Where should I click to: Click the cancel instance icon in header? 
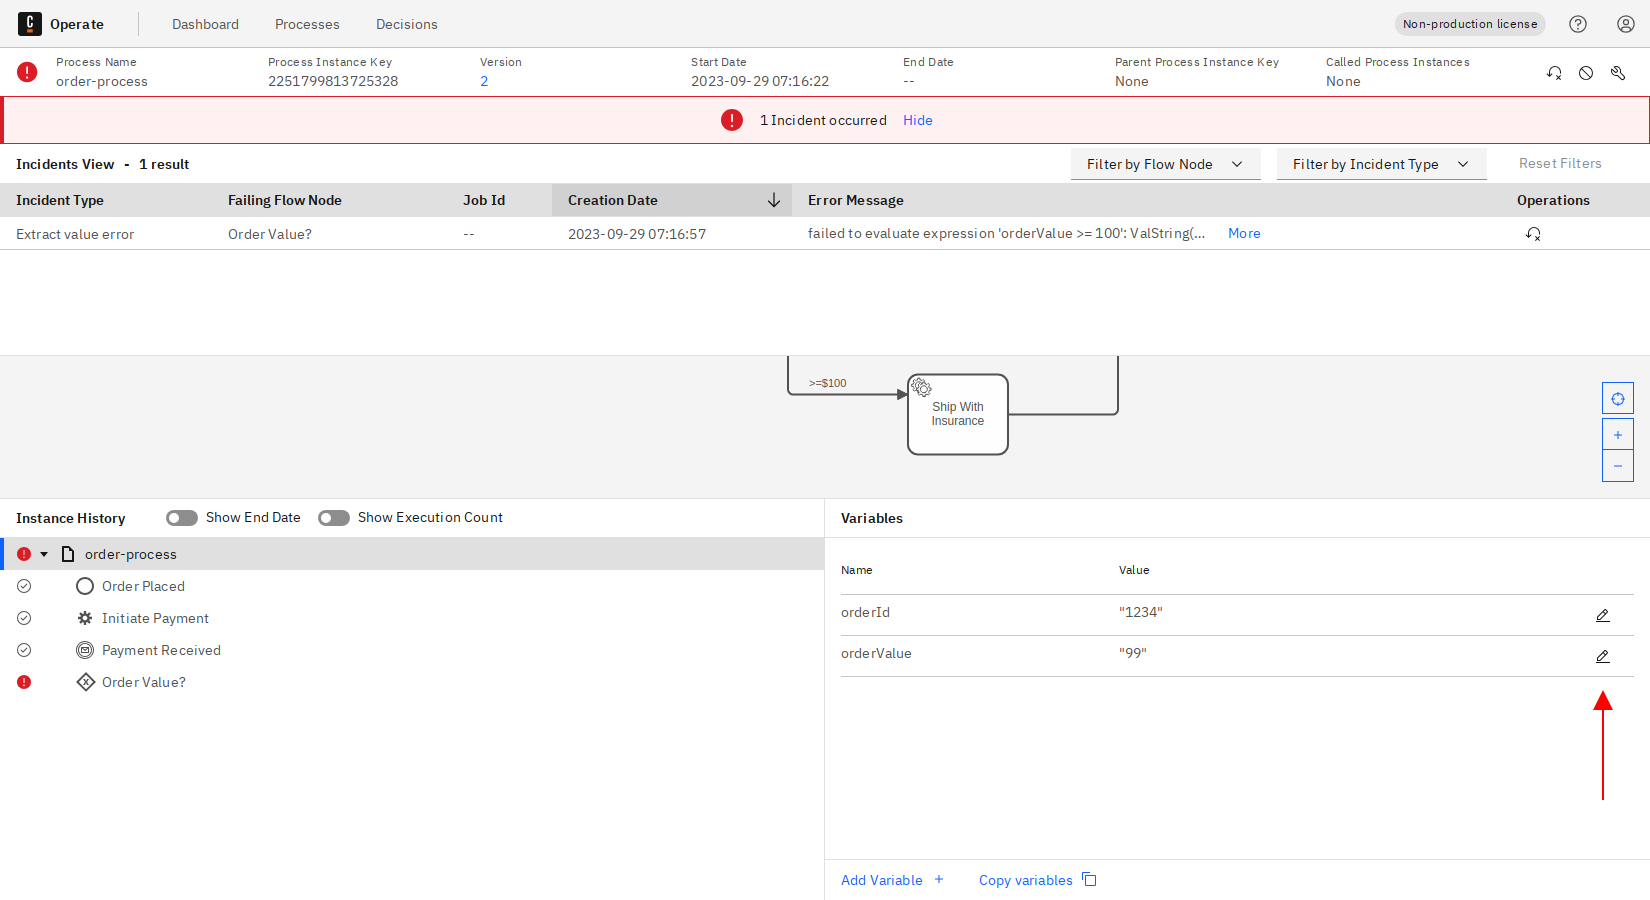(1586, 73)
